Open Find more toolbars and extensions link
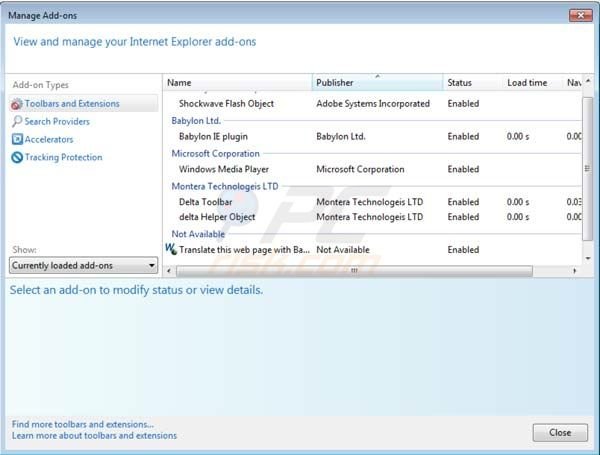The height and width of the screenshot is (455, 600). coord(83,424)
